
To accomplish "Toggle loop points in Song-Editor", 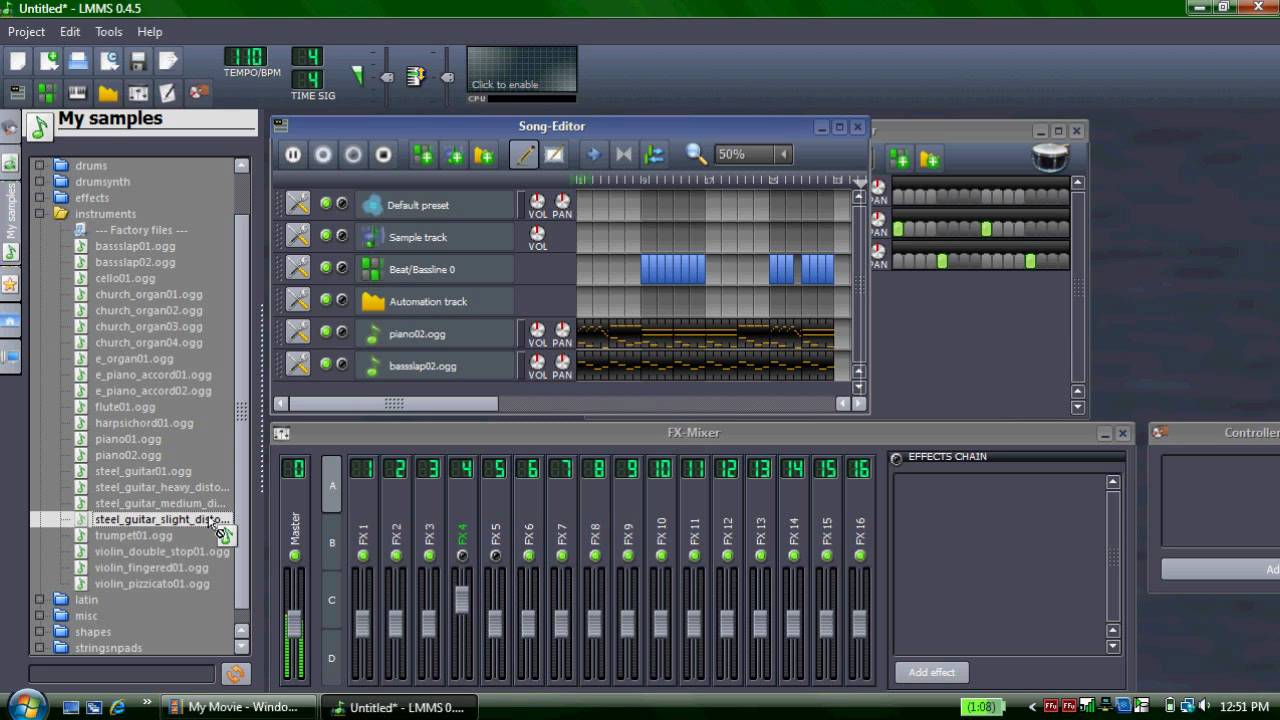I will (623, 155).
